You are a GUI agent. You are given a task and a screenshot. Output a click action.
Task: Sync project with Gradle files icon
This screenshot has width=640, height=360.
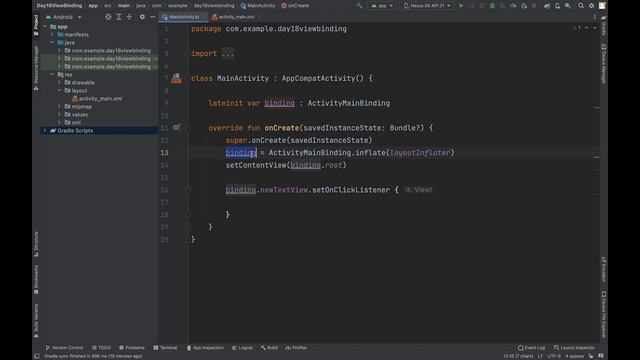click(x=547, y=6)
